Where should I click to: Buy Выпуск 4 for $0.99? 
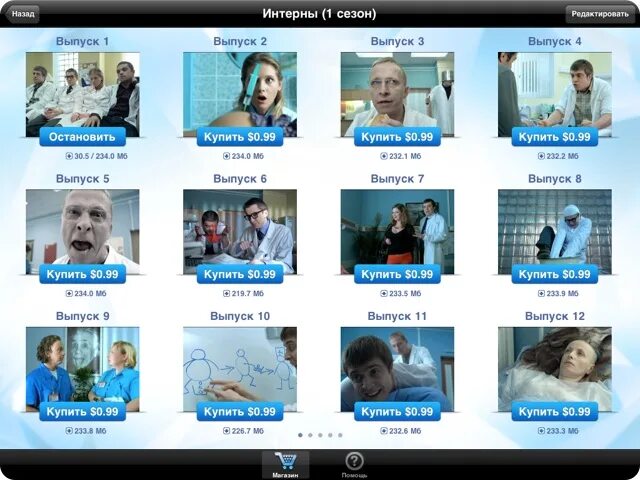(x=555, y=137)
